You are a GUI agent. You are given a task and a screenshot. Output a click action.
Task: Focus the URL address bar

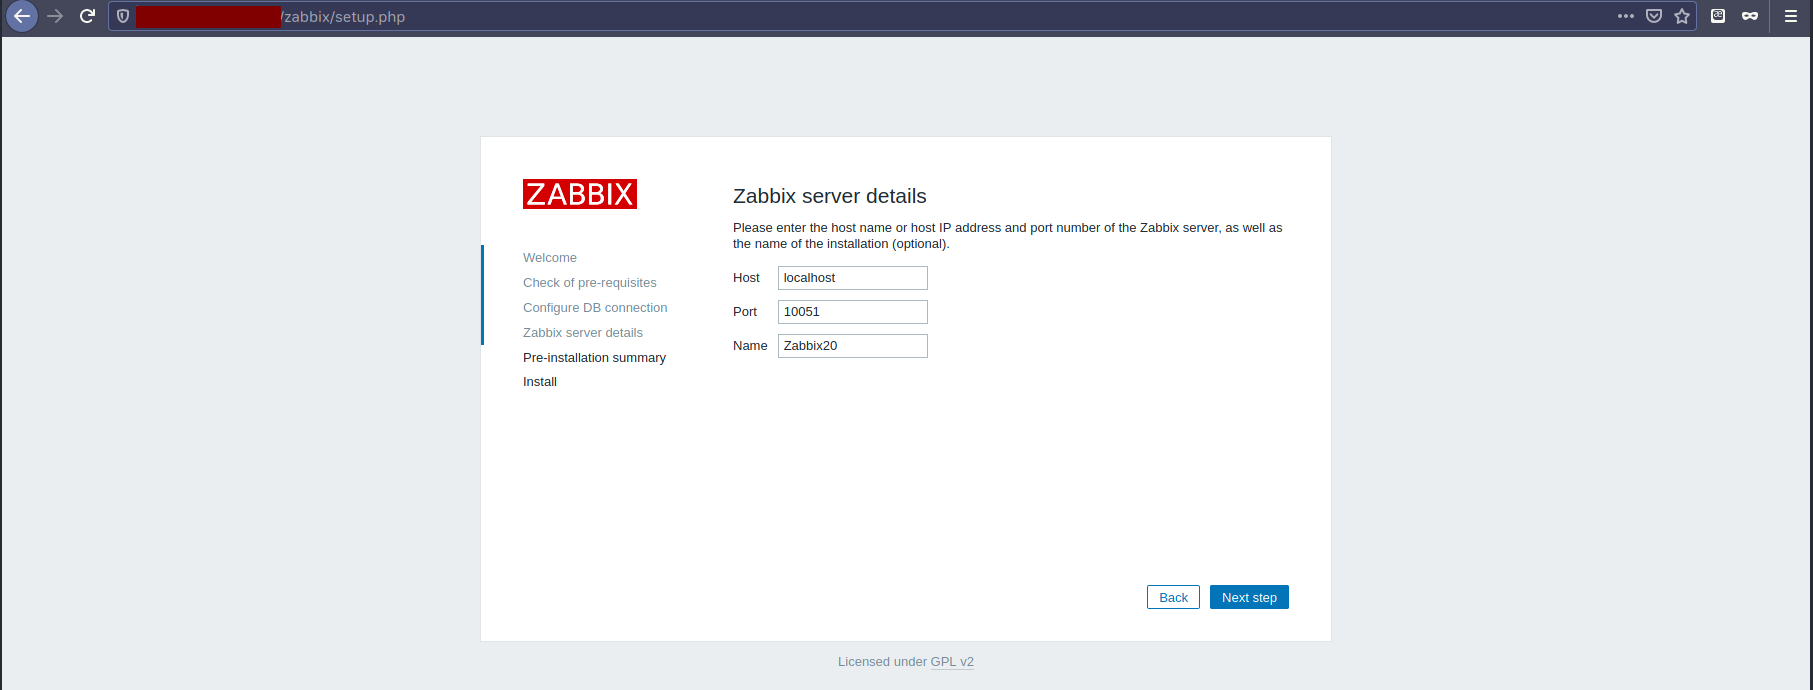[x=900, y=16]
